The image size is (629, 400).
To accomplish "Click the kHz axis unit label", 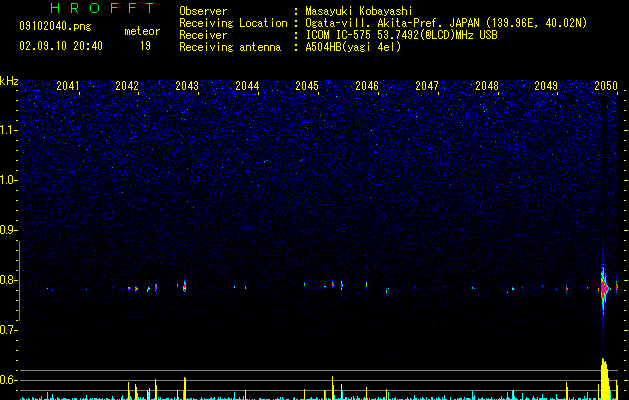I will pyautogui.click(x=9, y=81).
